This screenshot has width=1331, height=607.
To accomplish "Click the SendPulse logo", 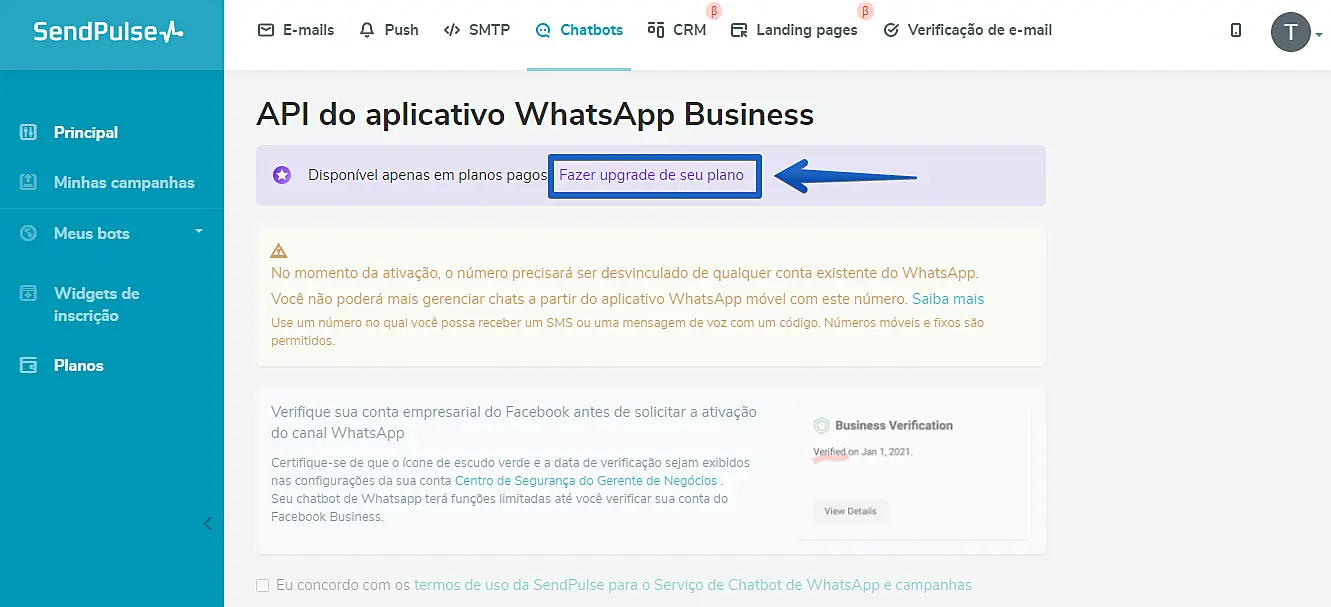I will pos(109,31).
